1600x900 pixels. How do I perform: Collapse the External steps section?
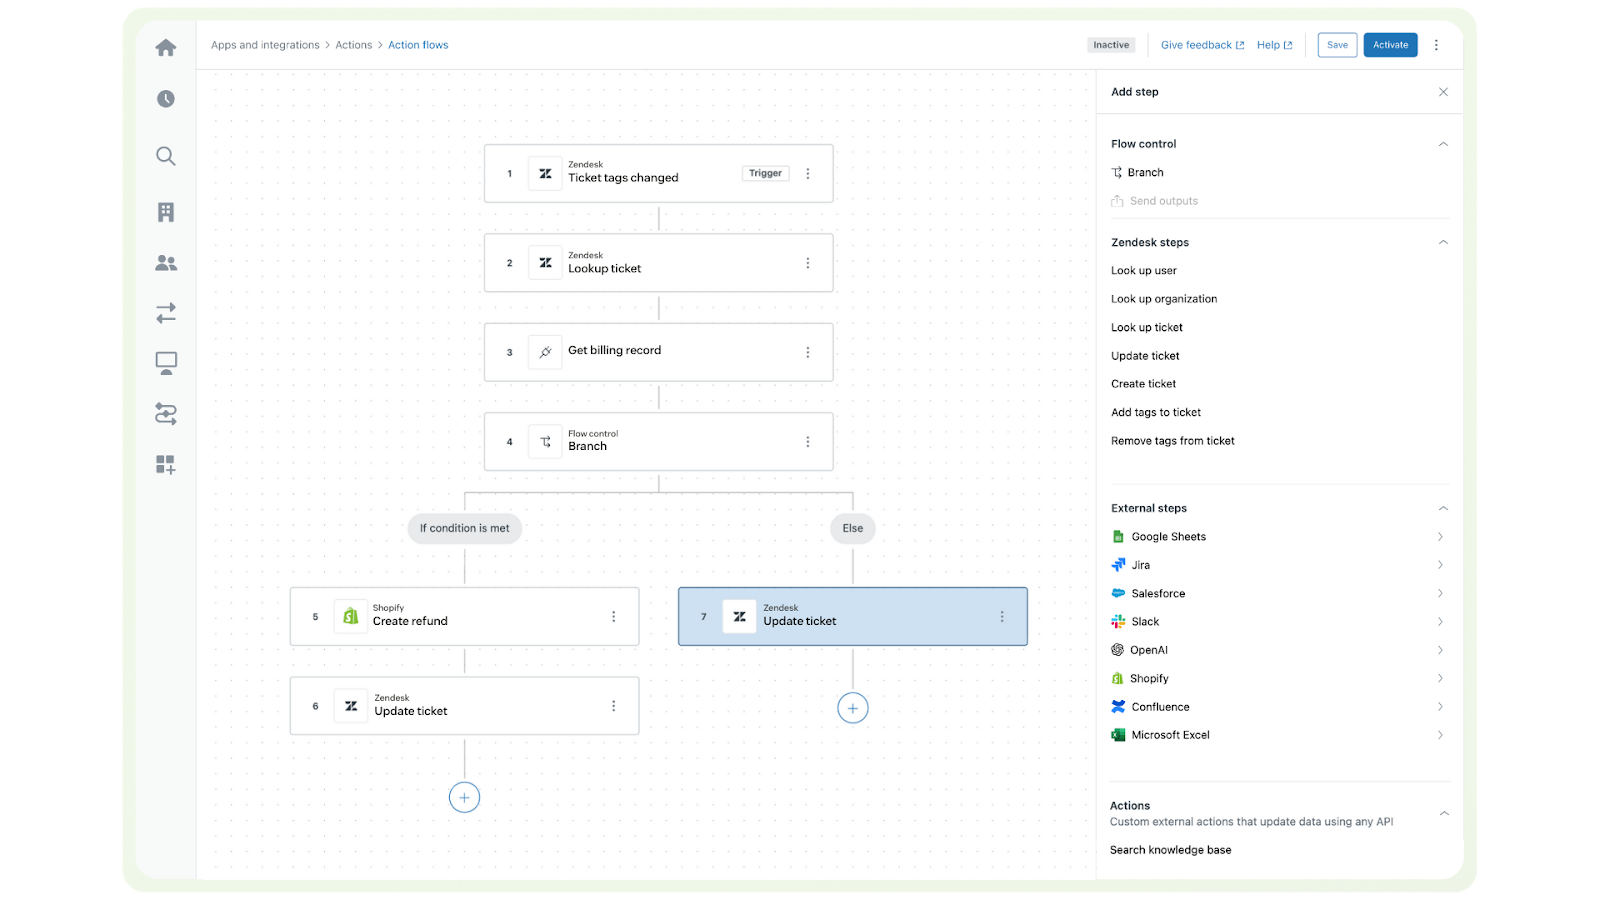coord(1443,508)
